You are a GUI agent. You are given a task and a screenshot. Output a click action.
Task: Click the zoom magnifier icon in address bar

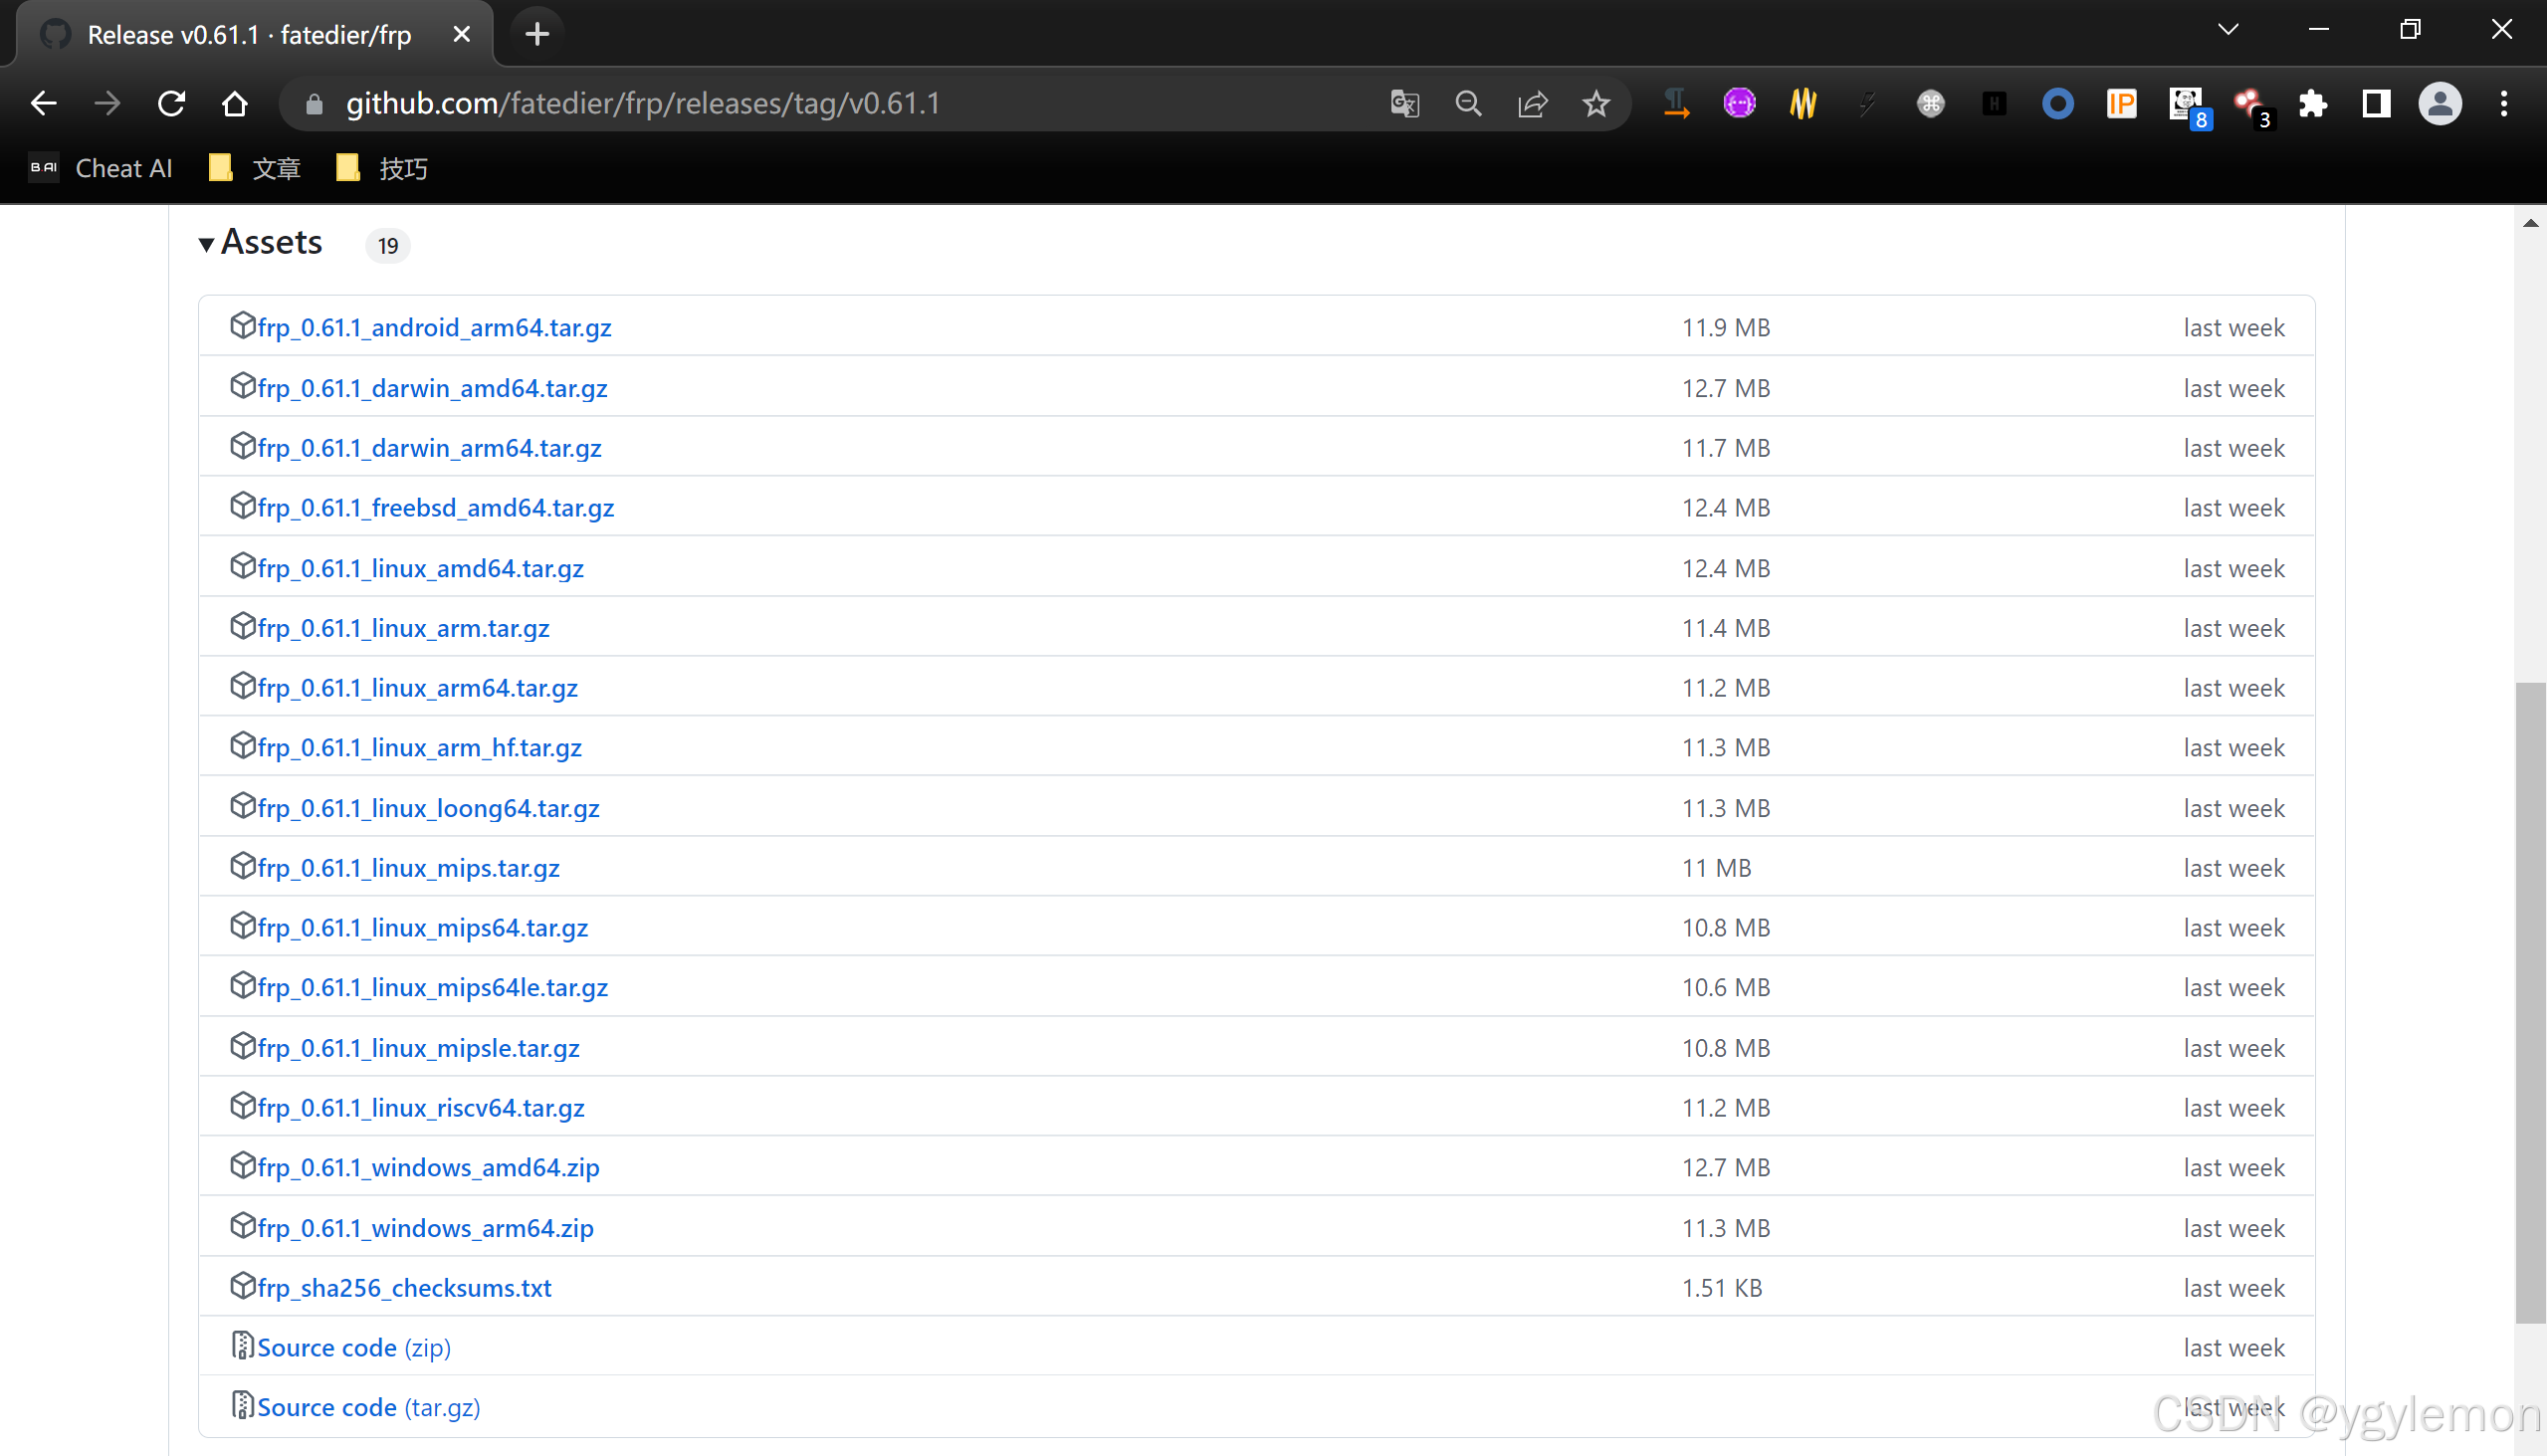coord(1468,103)
